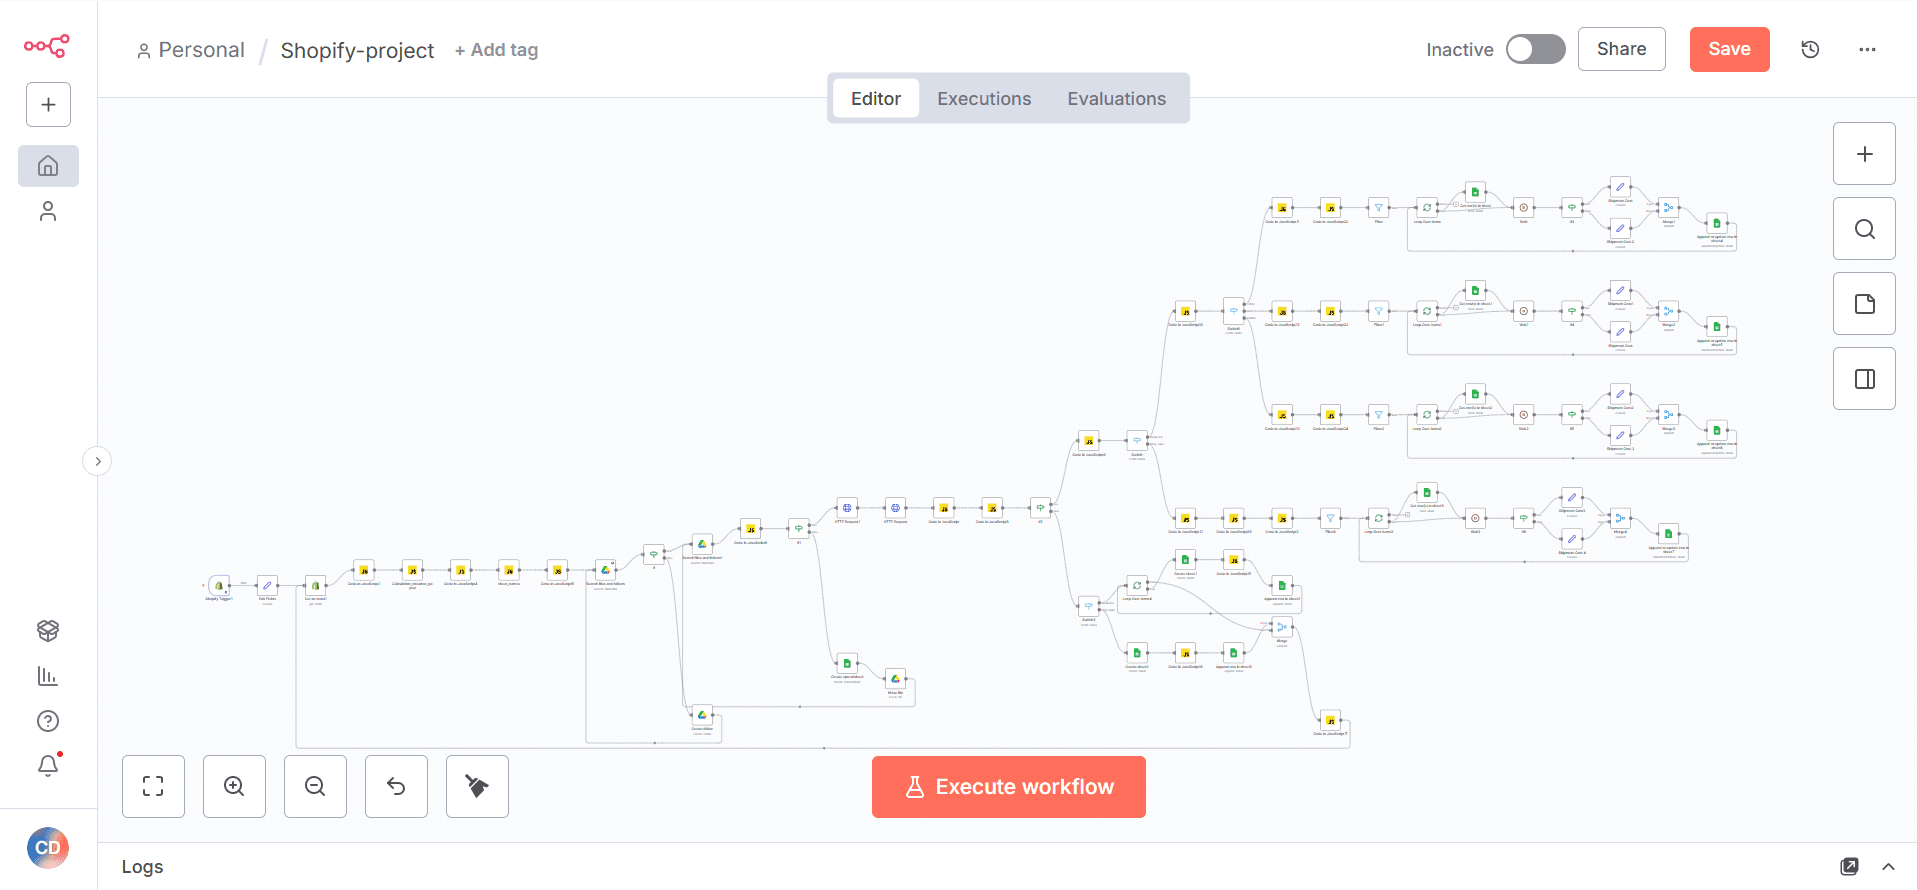This screenshot has height=890, width=1917.
Task: Open the Insights bar chart icon
Action: point(48,676)
